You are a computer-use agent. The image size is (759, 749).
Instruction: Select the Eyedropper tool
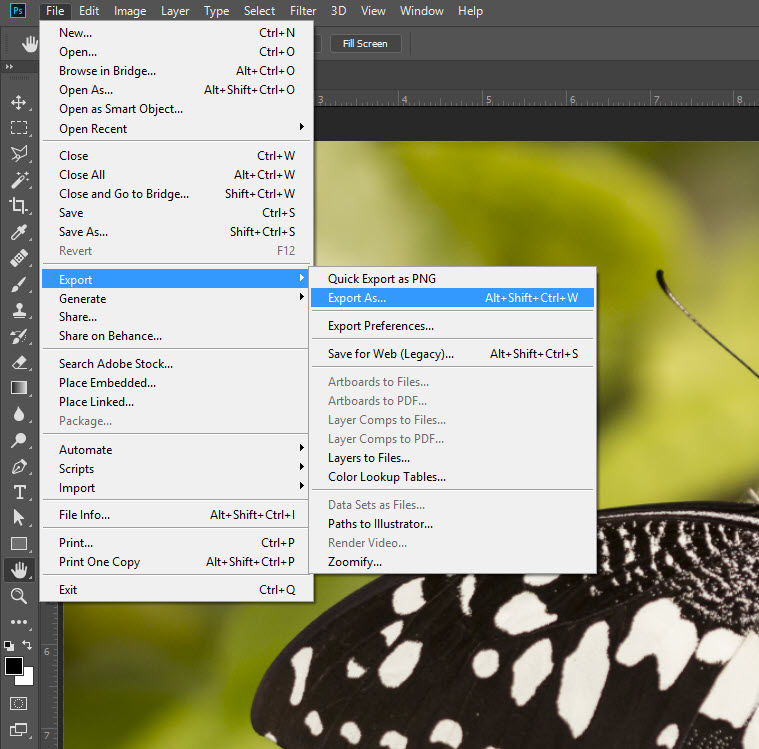point(18,232)
